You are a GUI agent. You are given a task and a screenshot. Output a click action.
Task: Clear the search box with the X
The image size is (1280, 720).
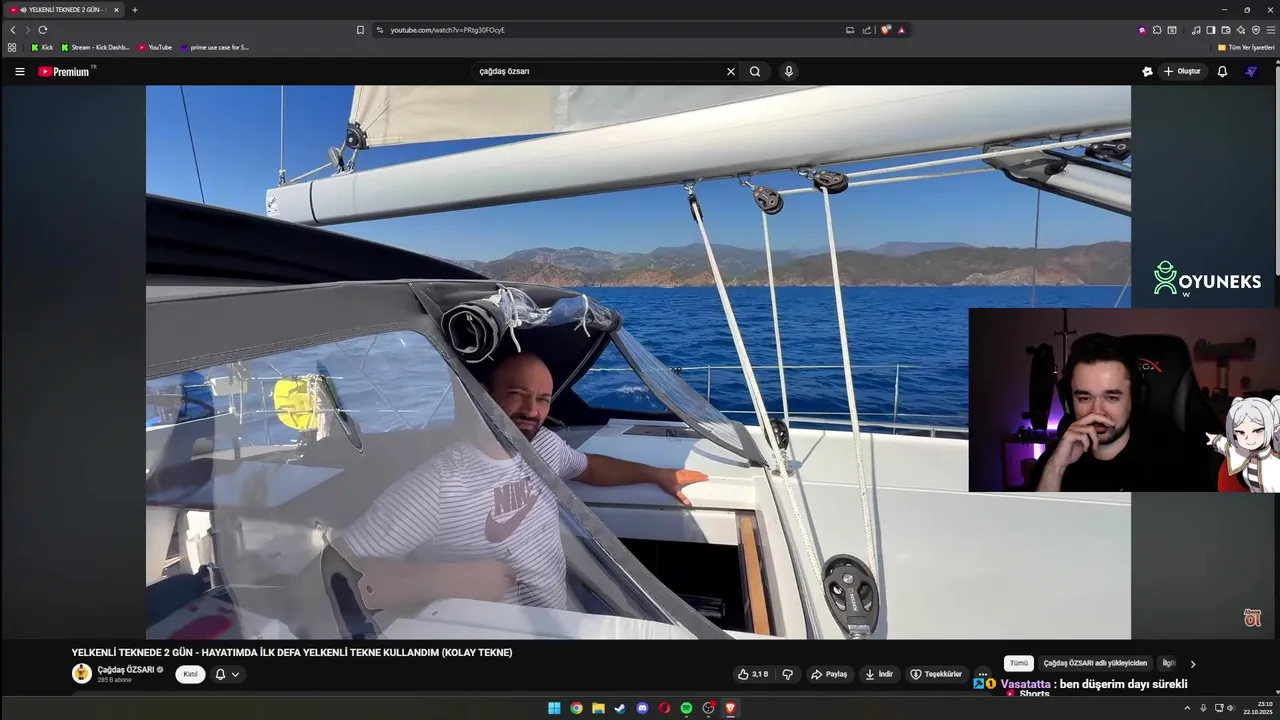point(730,71)
